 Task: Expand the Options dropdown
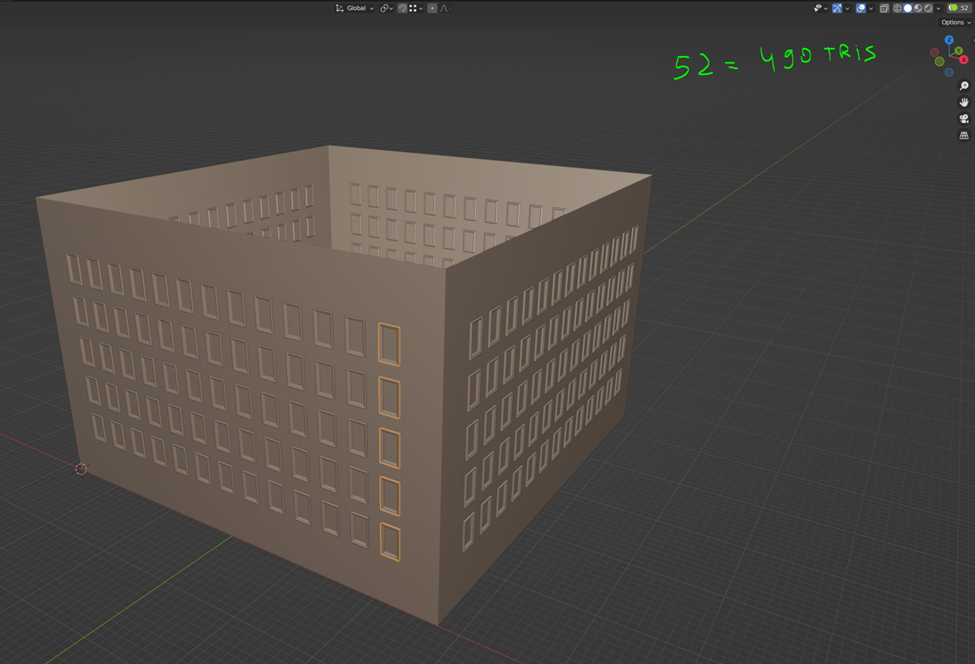point(954,22)
